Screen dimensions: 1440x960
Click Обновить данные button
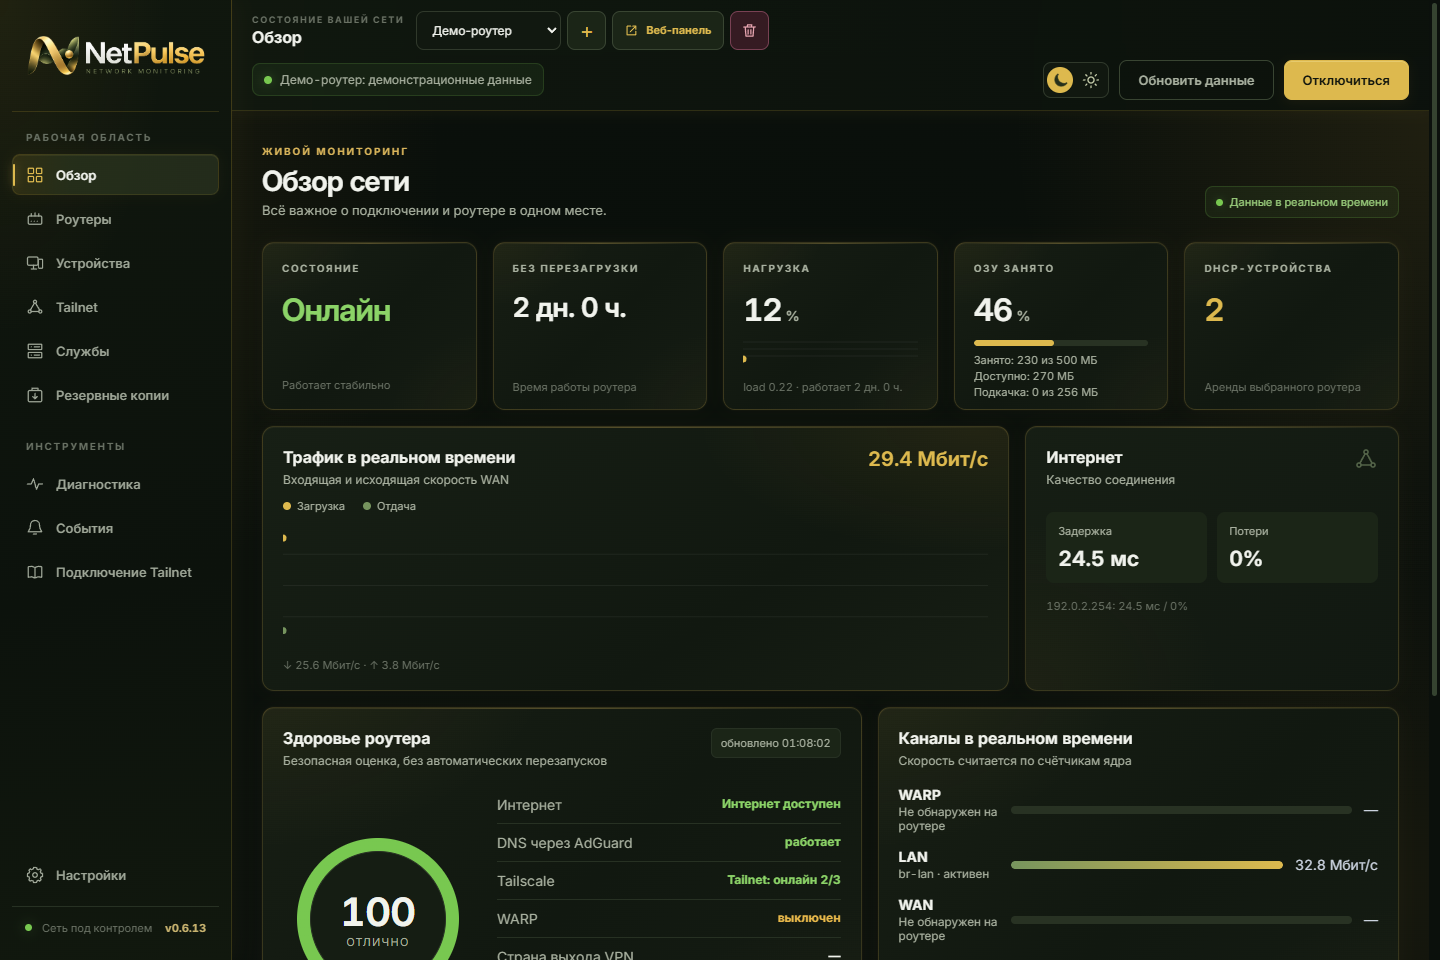coord(1196,80)
